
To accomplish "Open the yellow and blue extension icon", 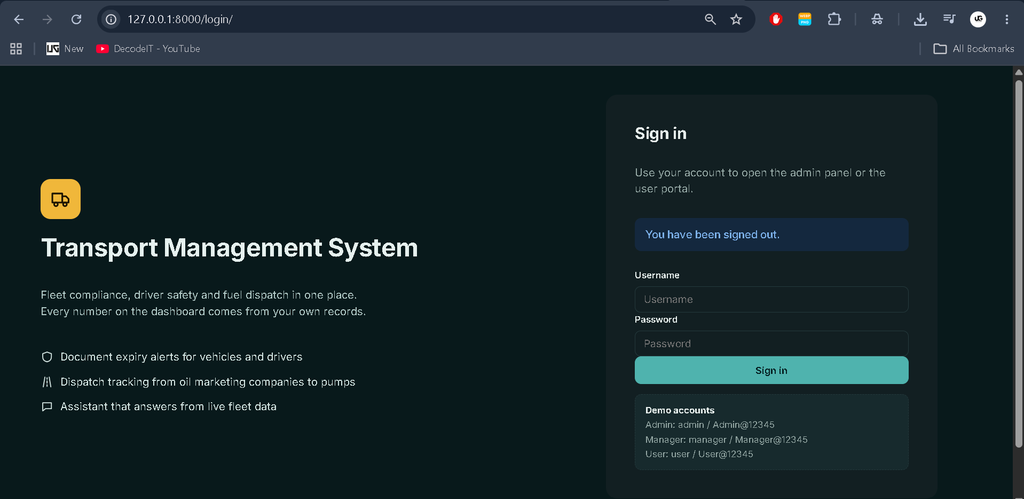I will click(805, 20).
